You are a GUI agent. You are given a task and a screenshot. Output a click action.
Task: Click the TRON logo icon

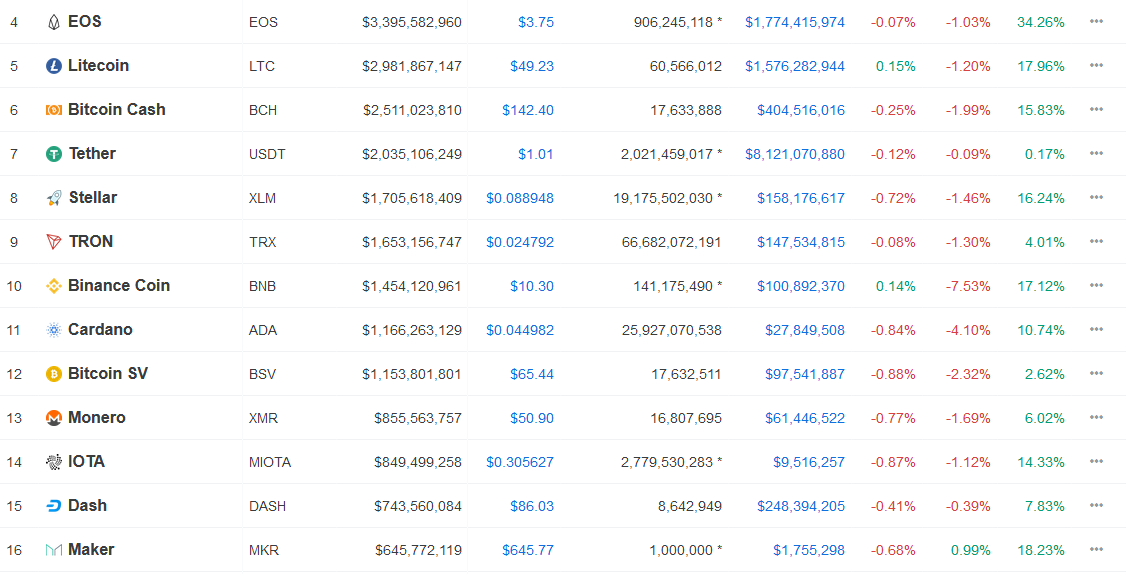pos(54,242)
